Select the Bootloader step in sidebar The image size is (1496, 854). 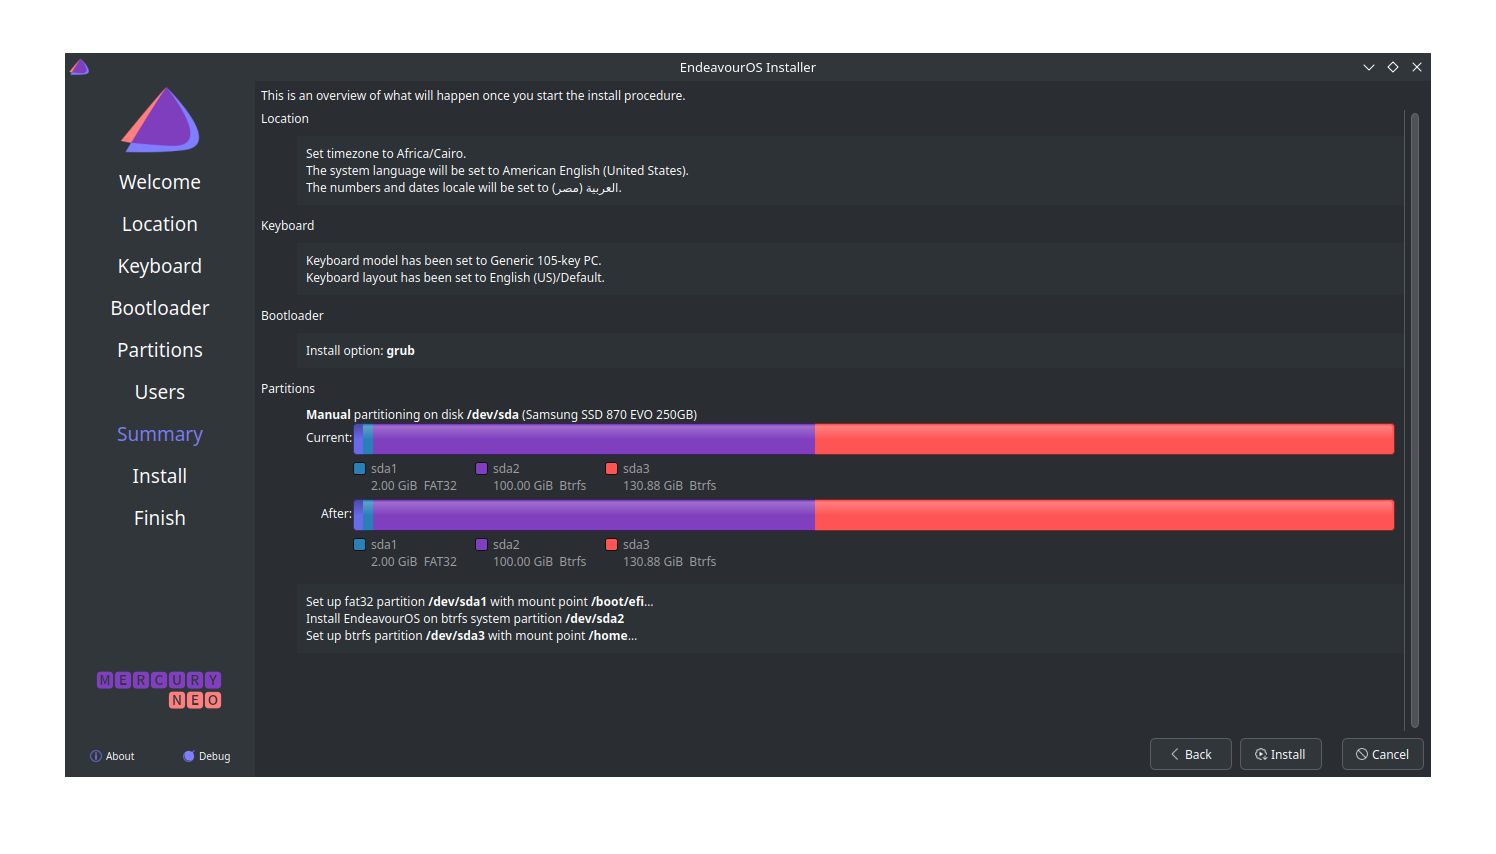click(160, 308)
